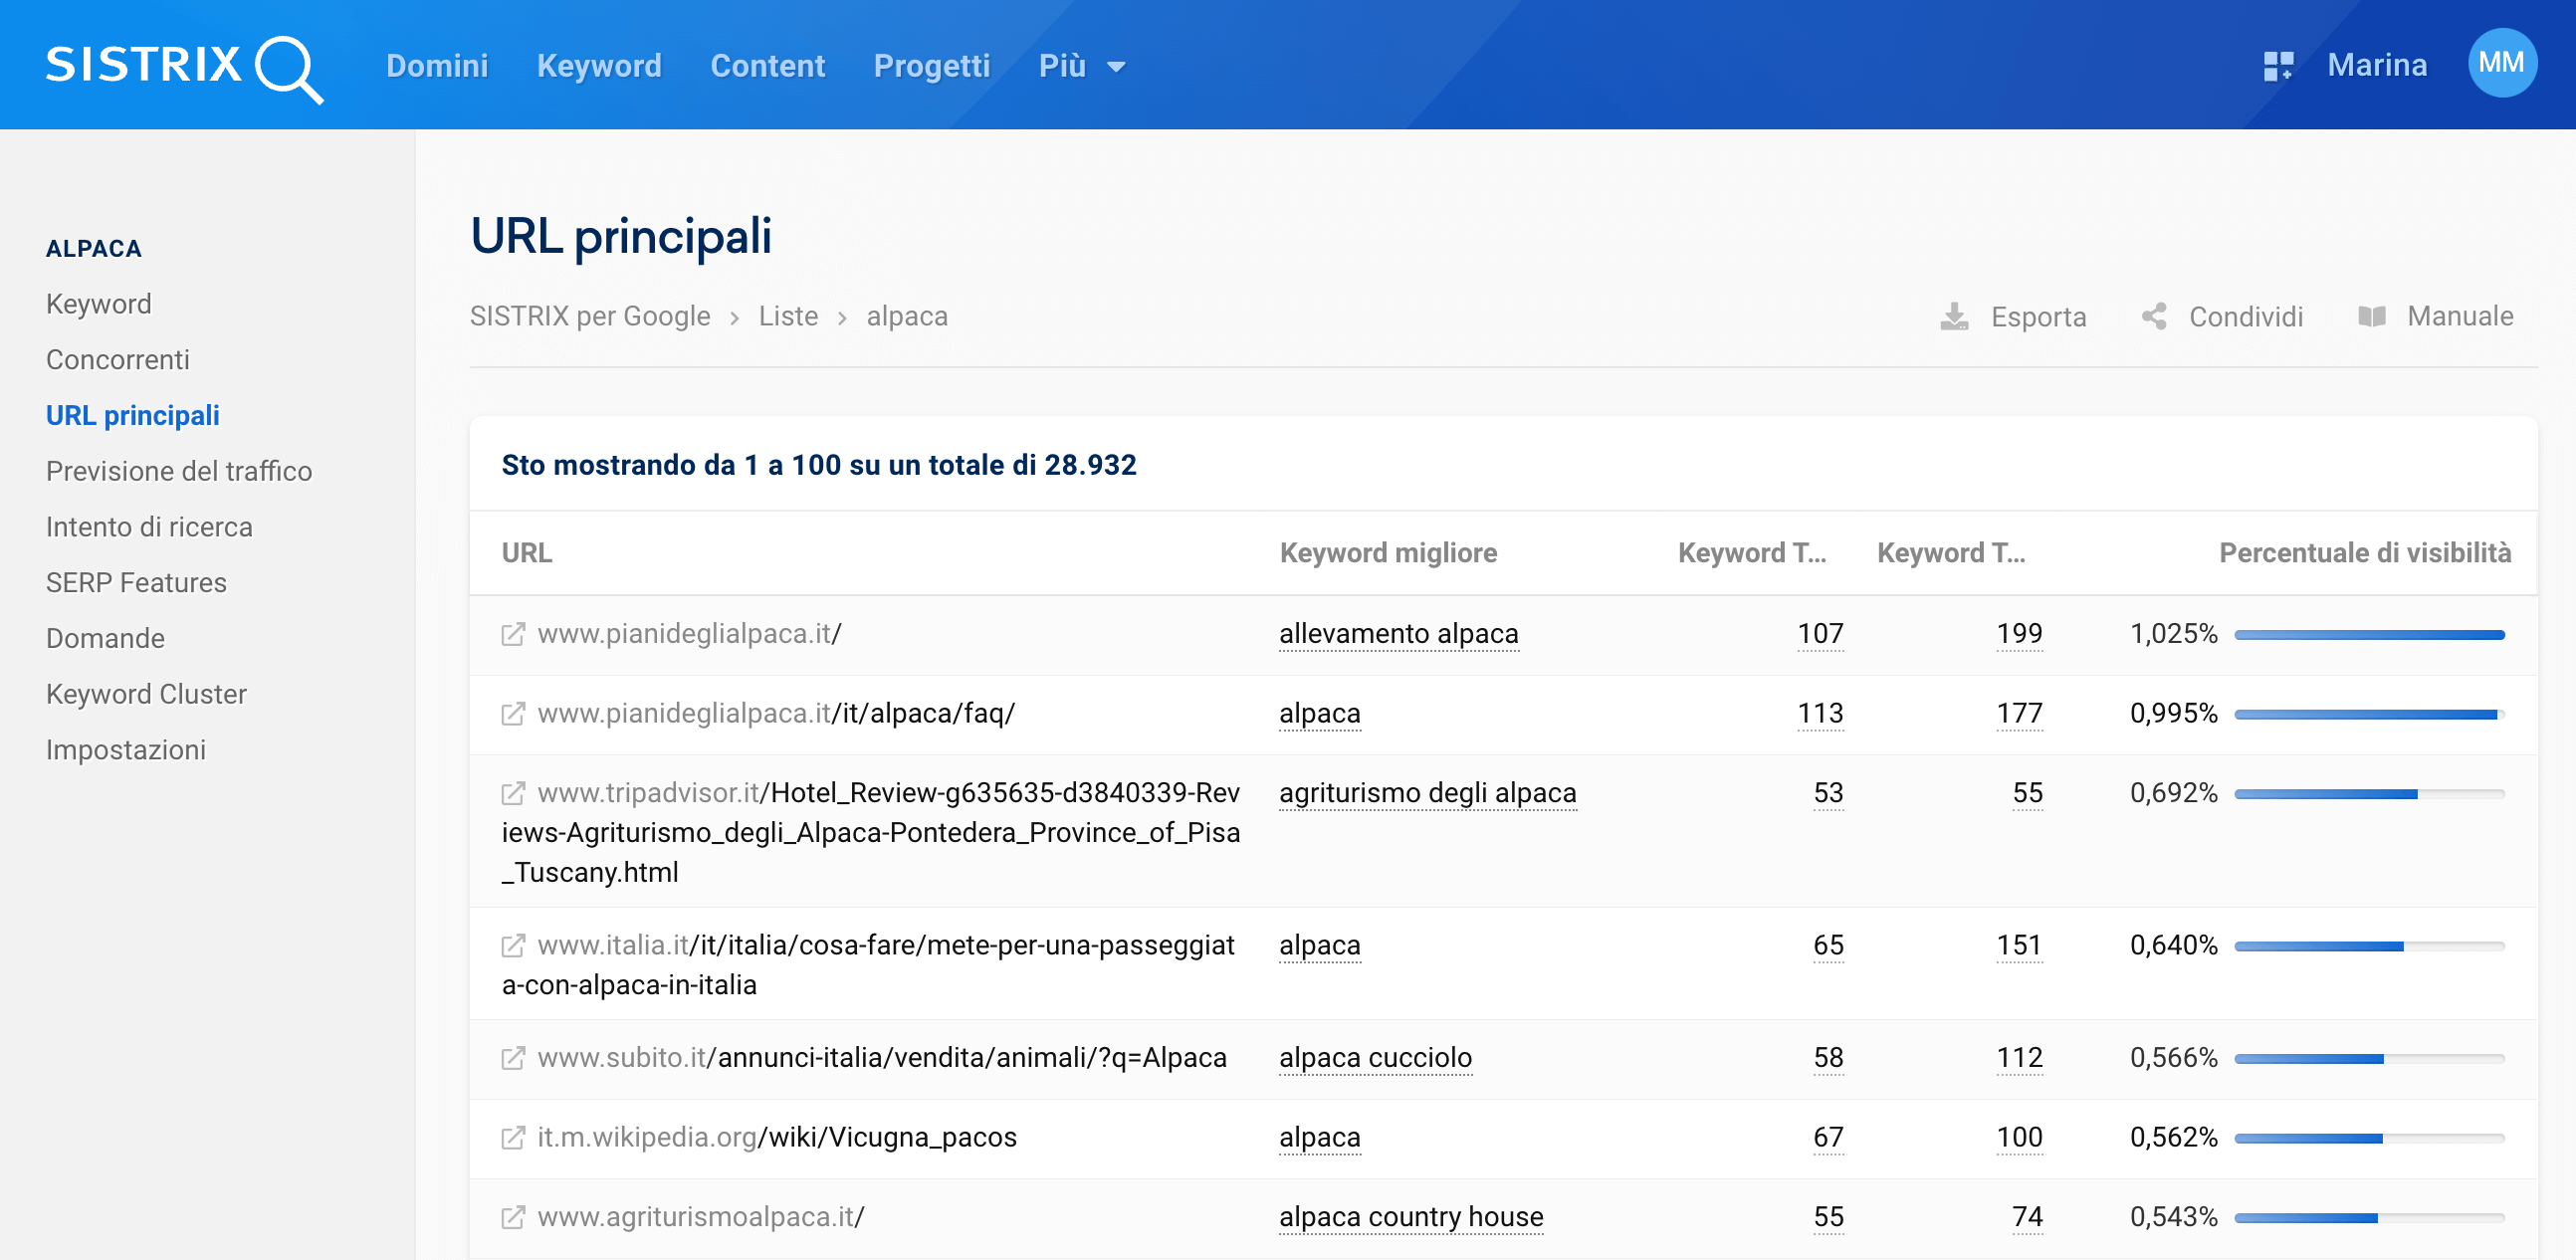Open external link icon for tripadvisor.it URL
Screen dimensions: 2576x1260
tap(513, 793)
